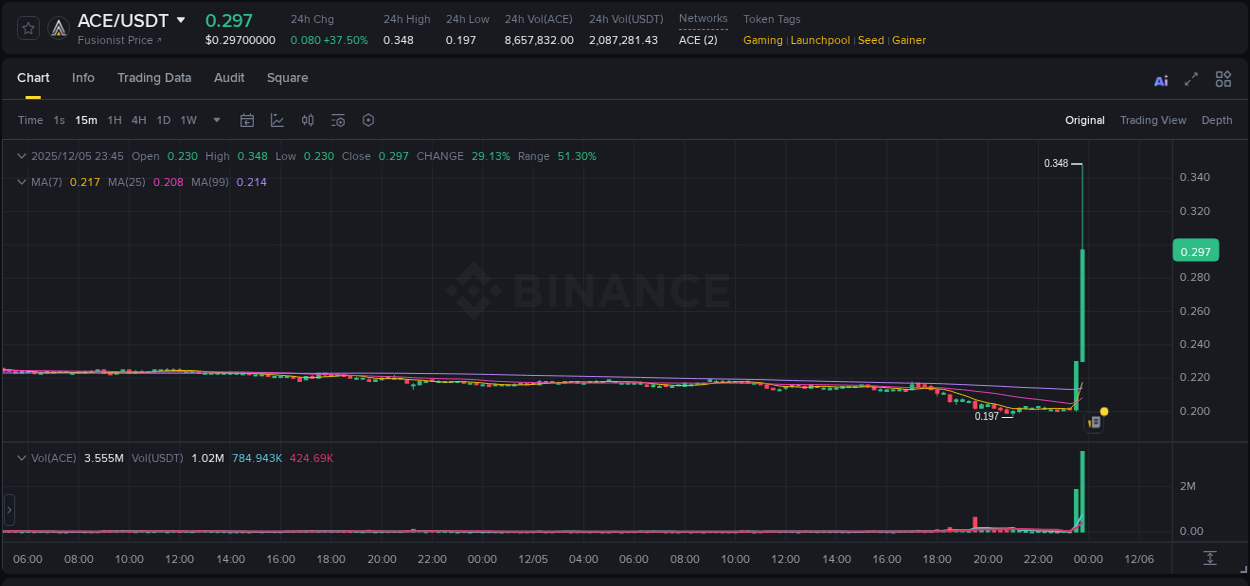Collapse the MA indicator row chevron

pyautogui.click(x=20, y=182)
